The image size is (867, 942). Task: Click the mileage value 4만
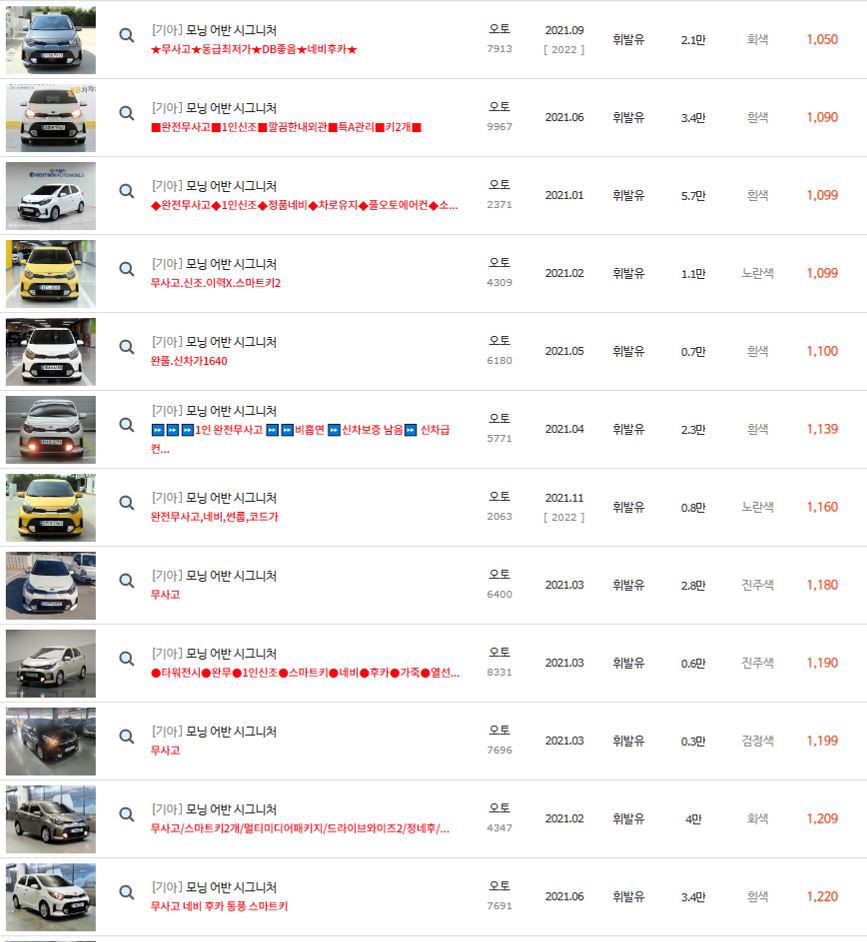point(693,819)
